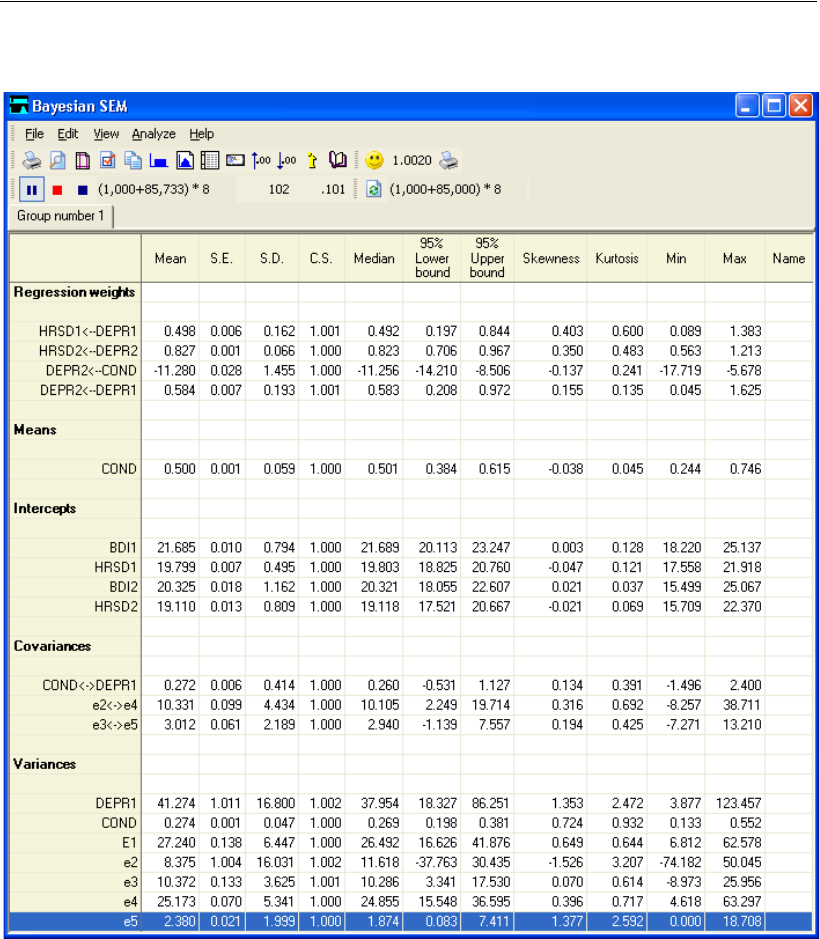The image size is (820, 939).
Task: Copy results using the copy icon
Action: point(133,160)
